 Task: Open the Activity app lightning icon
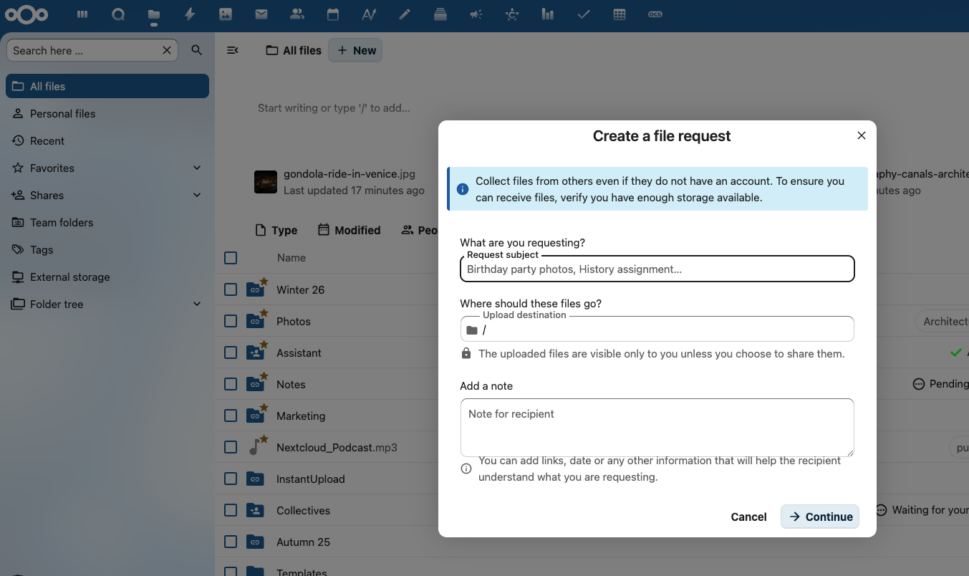pyautogui.click(x=190, y=14)
